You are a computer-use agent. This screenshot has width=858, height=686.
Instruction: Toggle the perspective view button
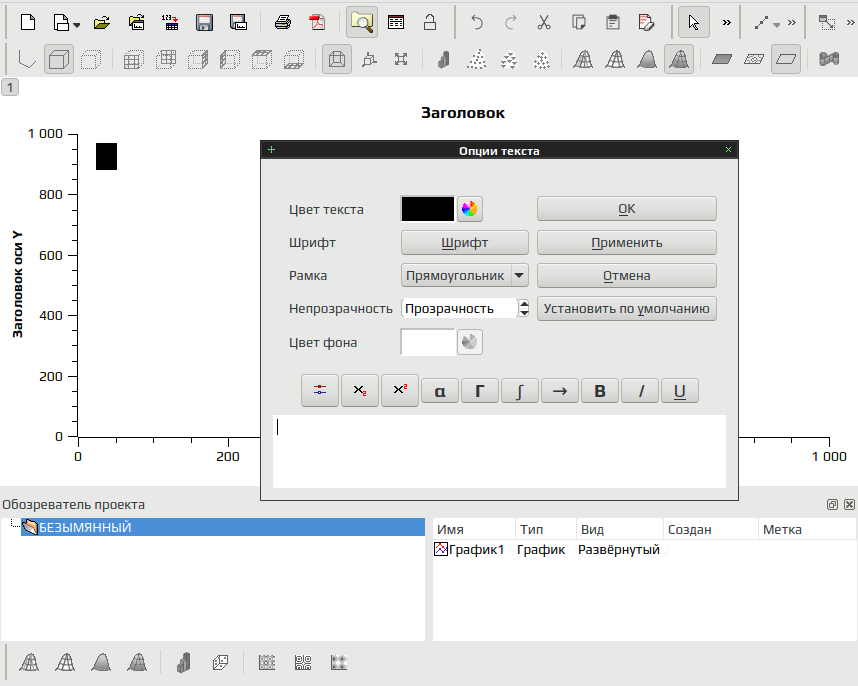coord(337,59)
